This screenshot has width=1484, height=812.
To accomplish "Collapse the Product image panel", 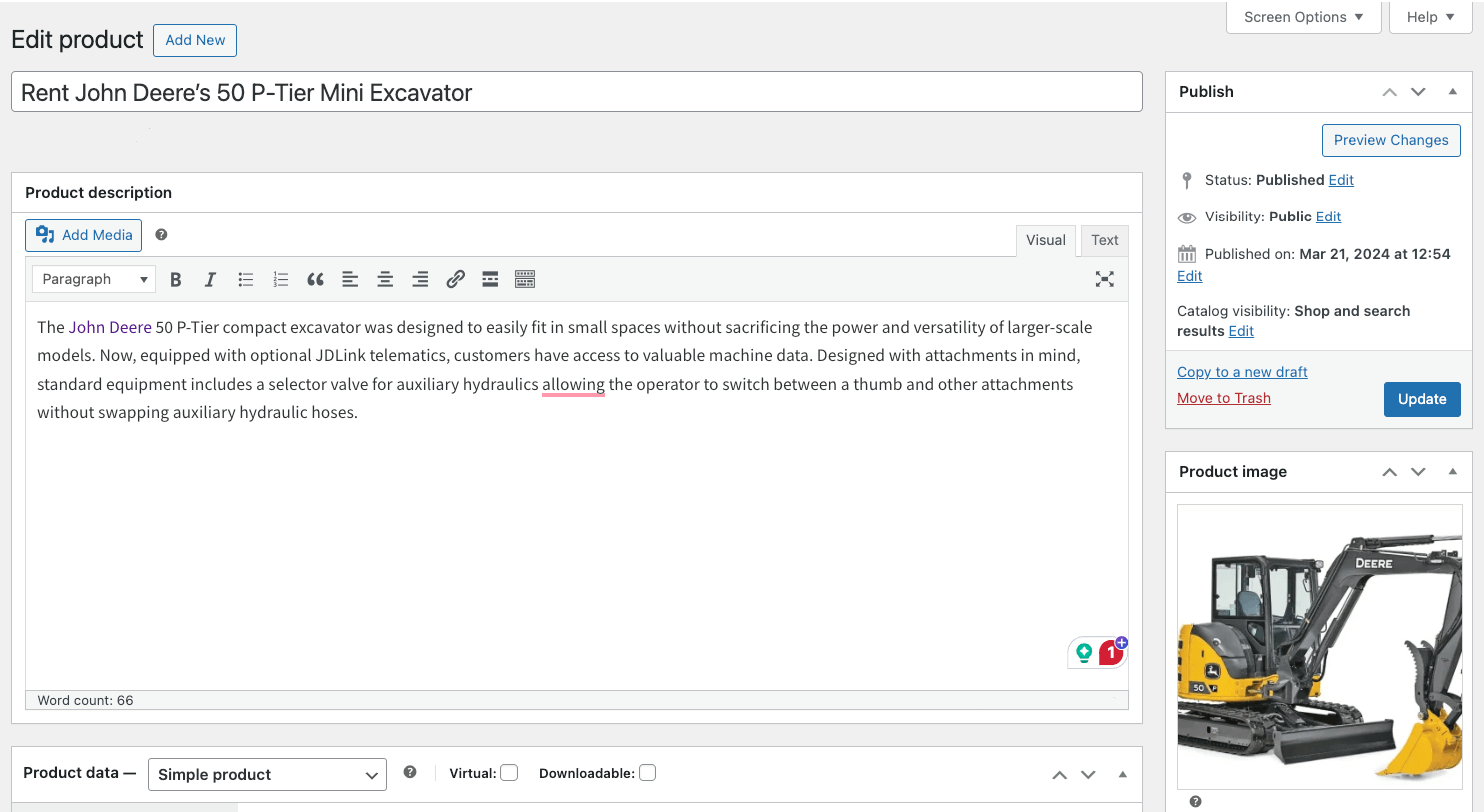I will pos(1452,472).
